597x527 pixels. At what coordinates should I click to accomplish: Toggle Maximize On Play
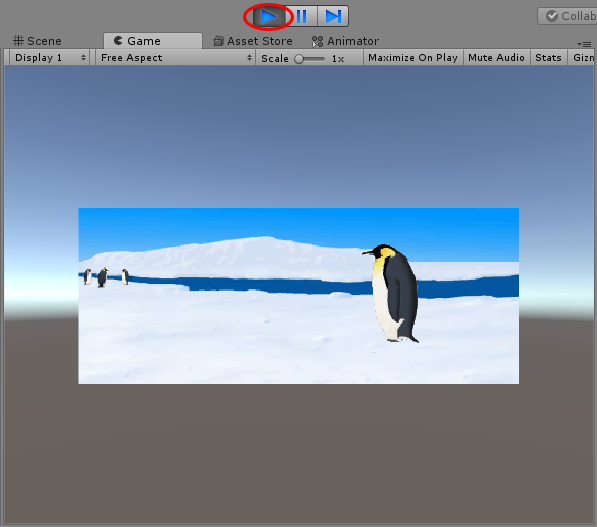[x=413, y=58]
